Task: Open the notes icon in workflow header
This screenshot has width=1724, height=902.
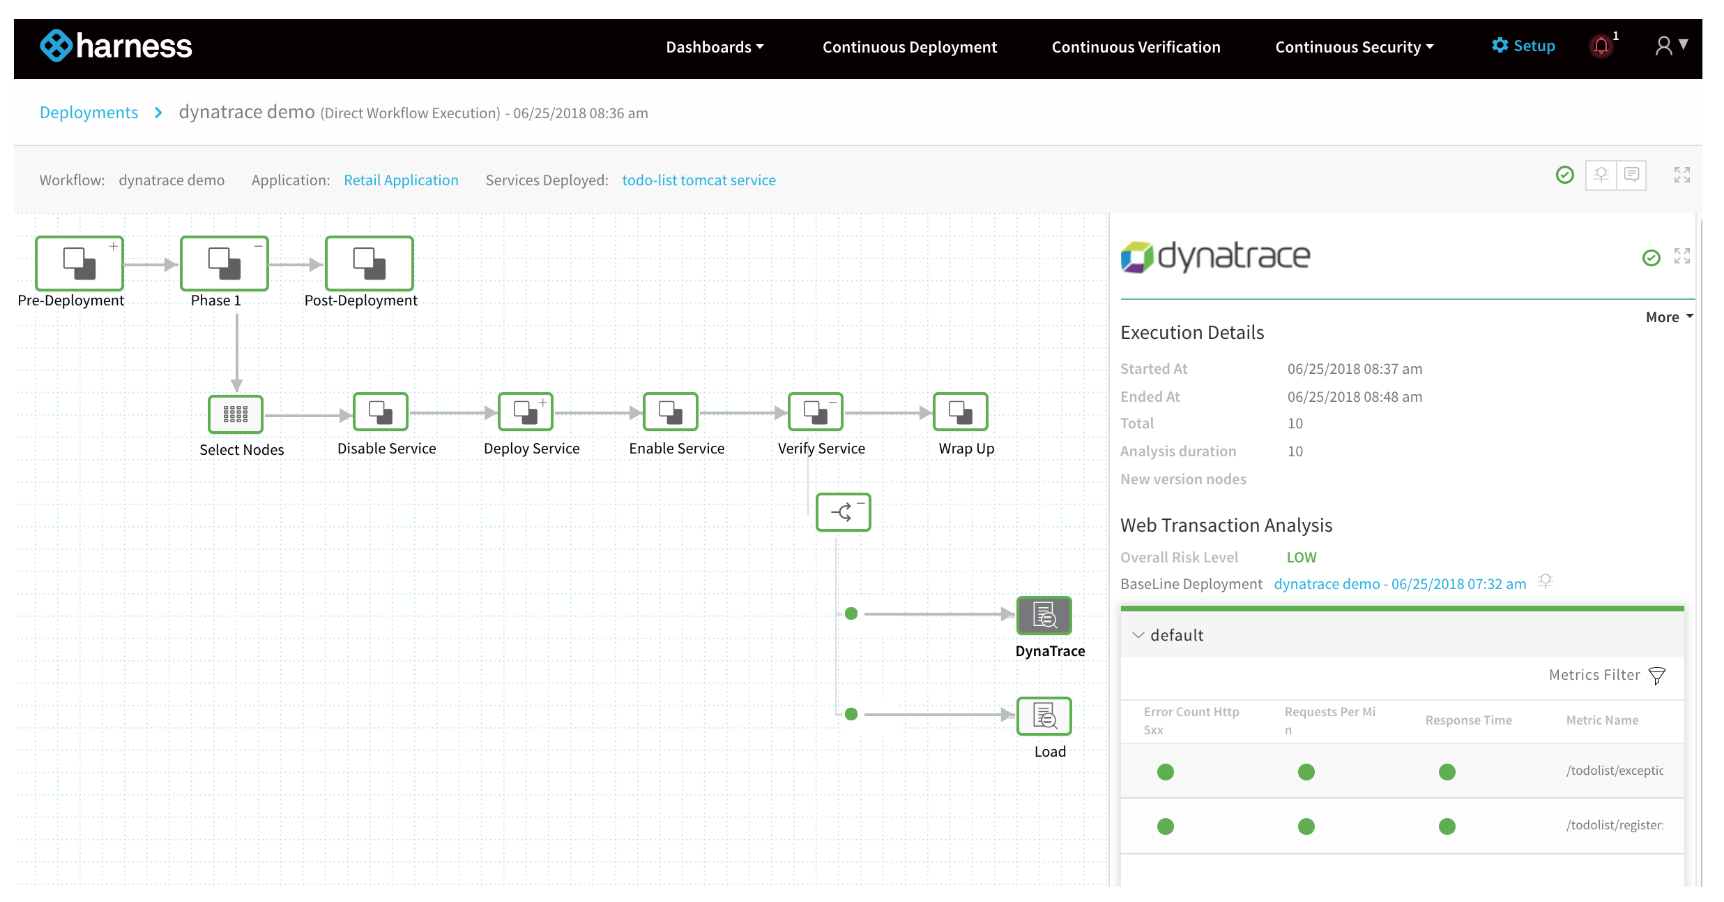Action: [x=1631, y=175]
